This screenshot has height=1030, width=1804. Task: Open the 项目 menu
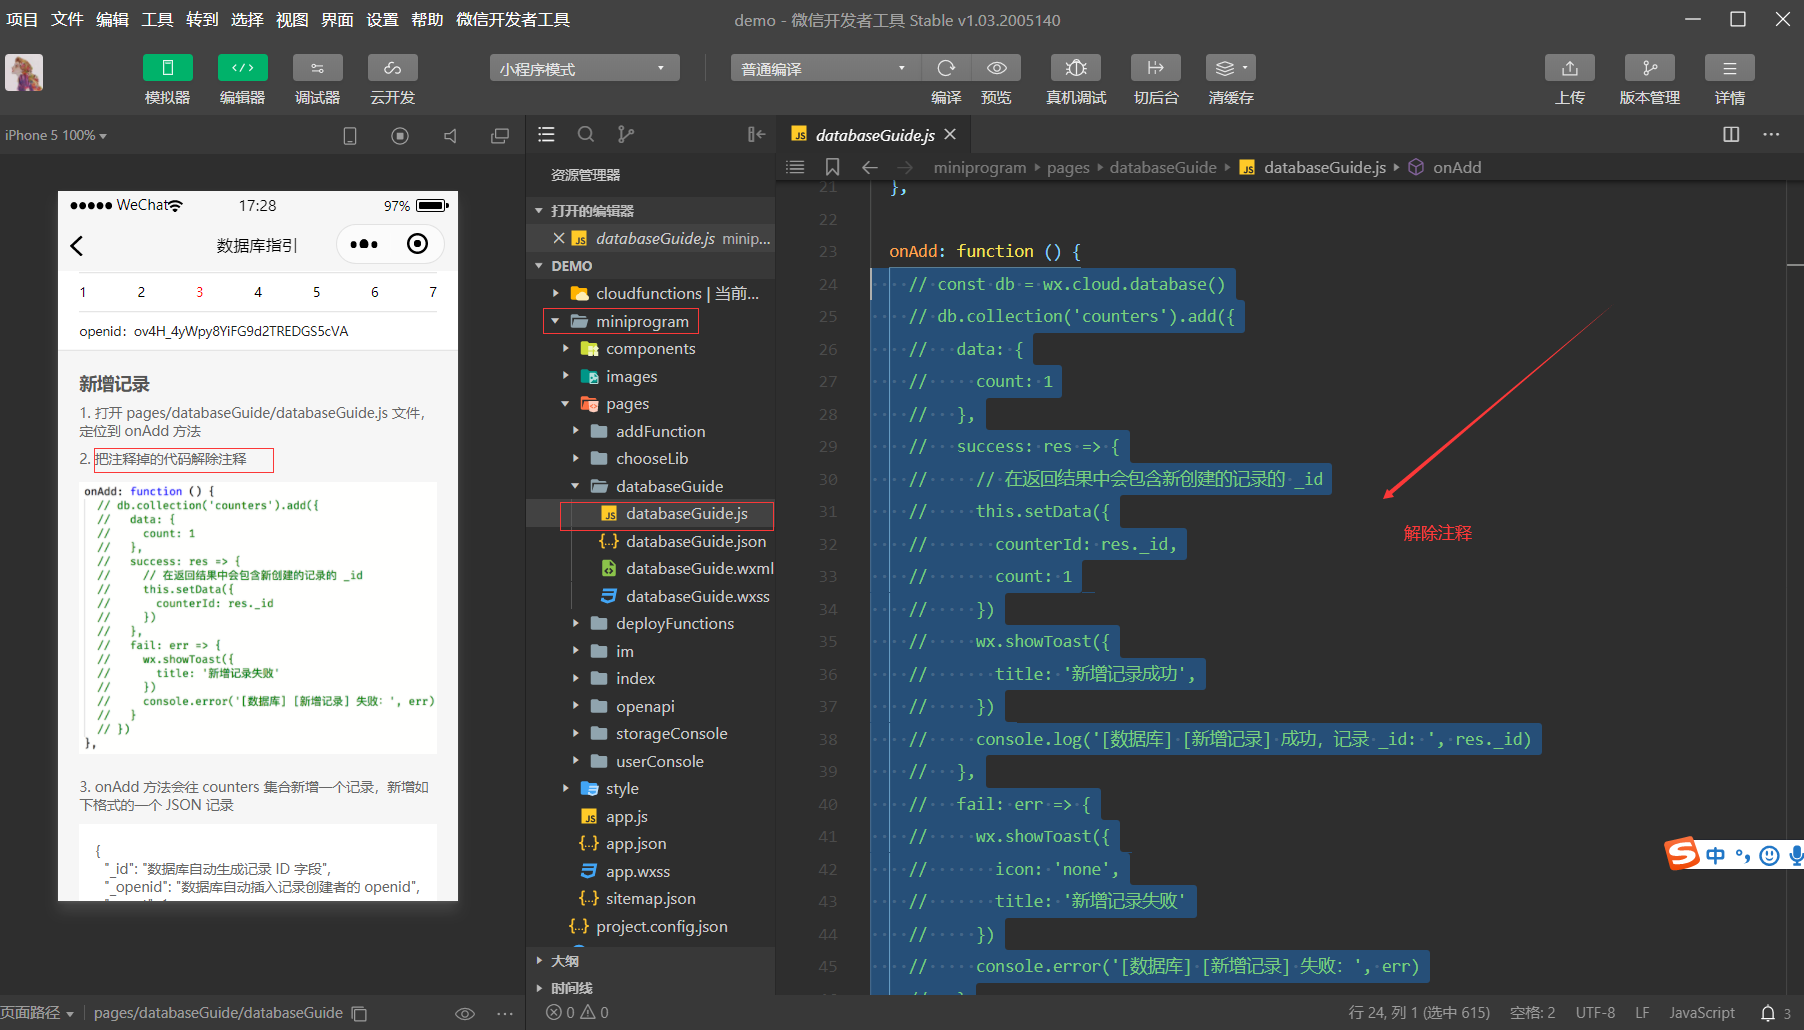(x=22, y=20)
